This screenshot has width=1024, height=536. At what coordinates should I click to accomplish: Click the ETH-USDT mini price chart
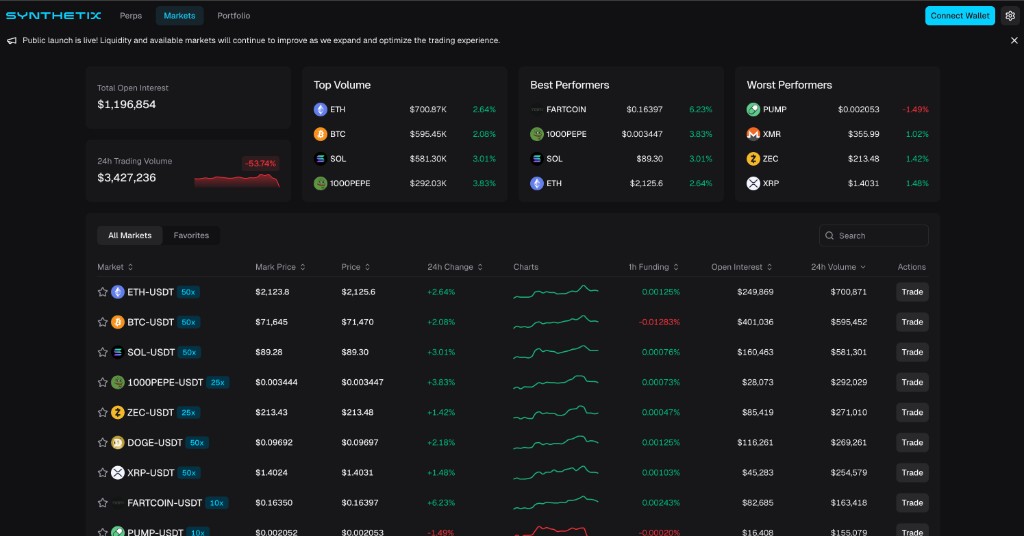click(556, 292)
